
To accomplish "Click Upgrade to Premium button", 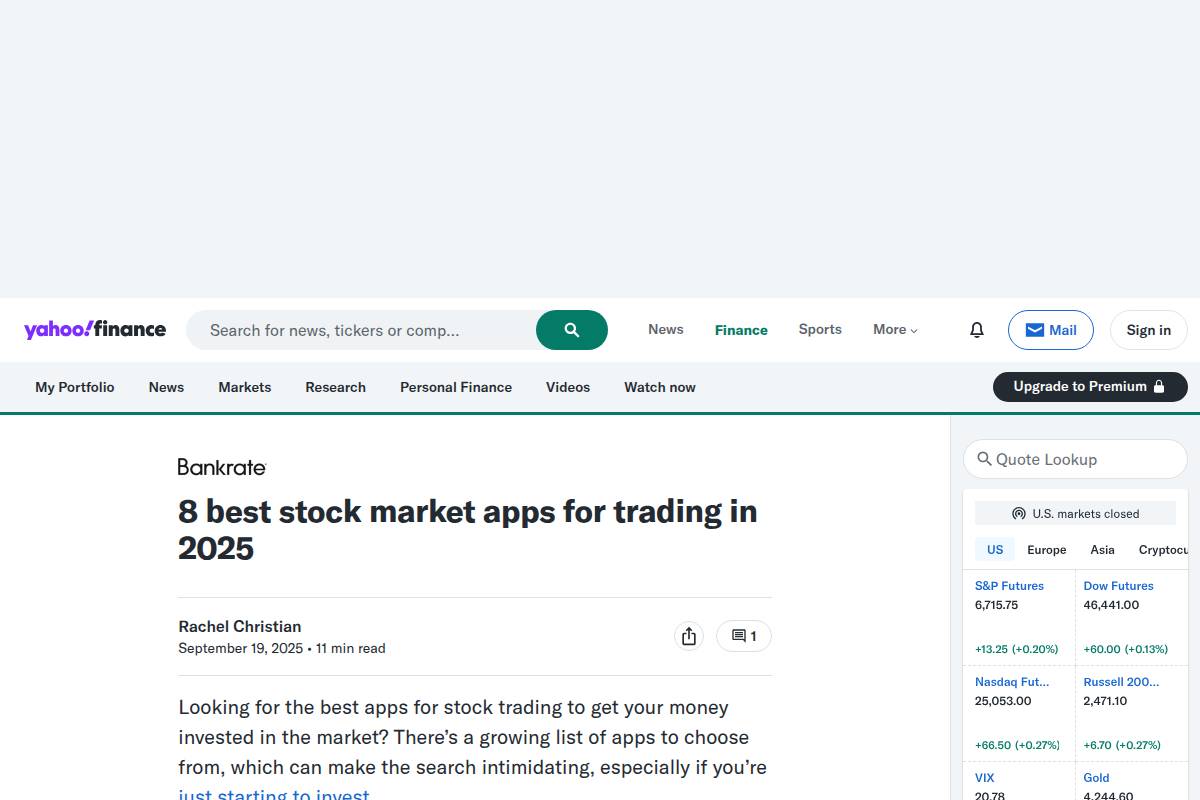I will pos(1089,387).
